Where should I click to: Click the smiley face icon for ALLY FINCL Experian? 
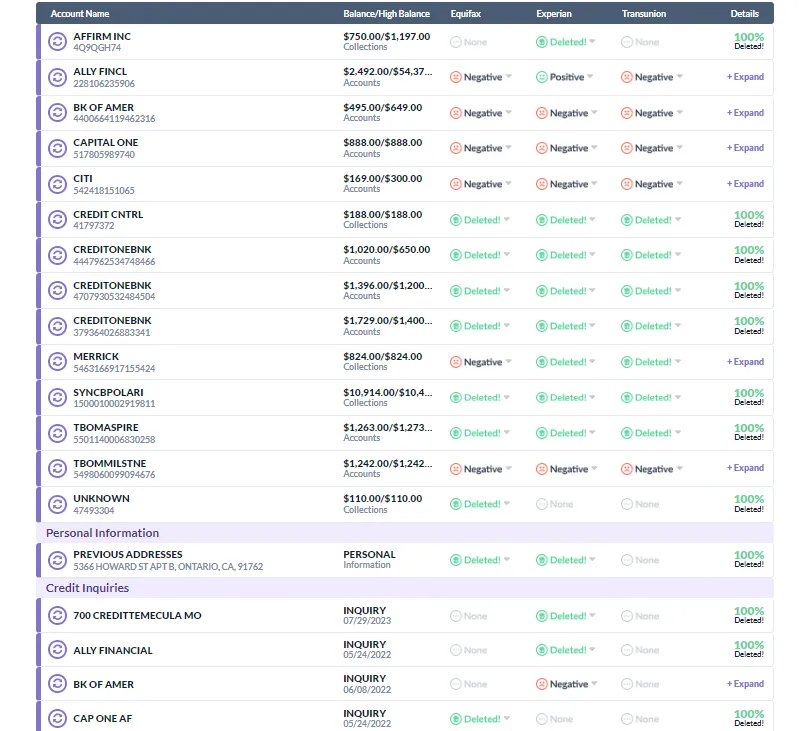[x=542, y=77]
